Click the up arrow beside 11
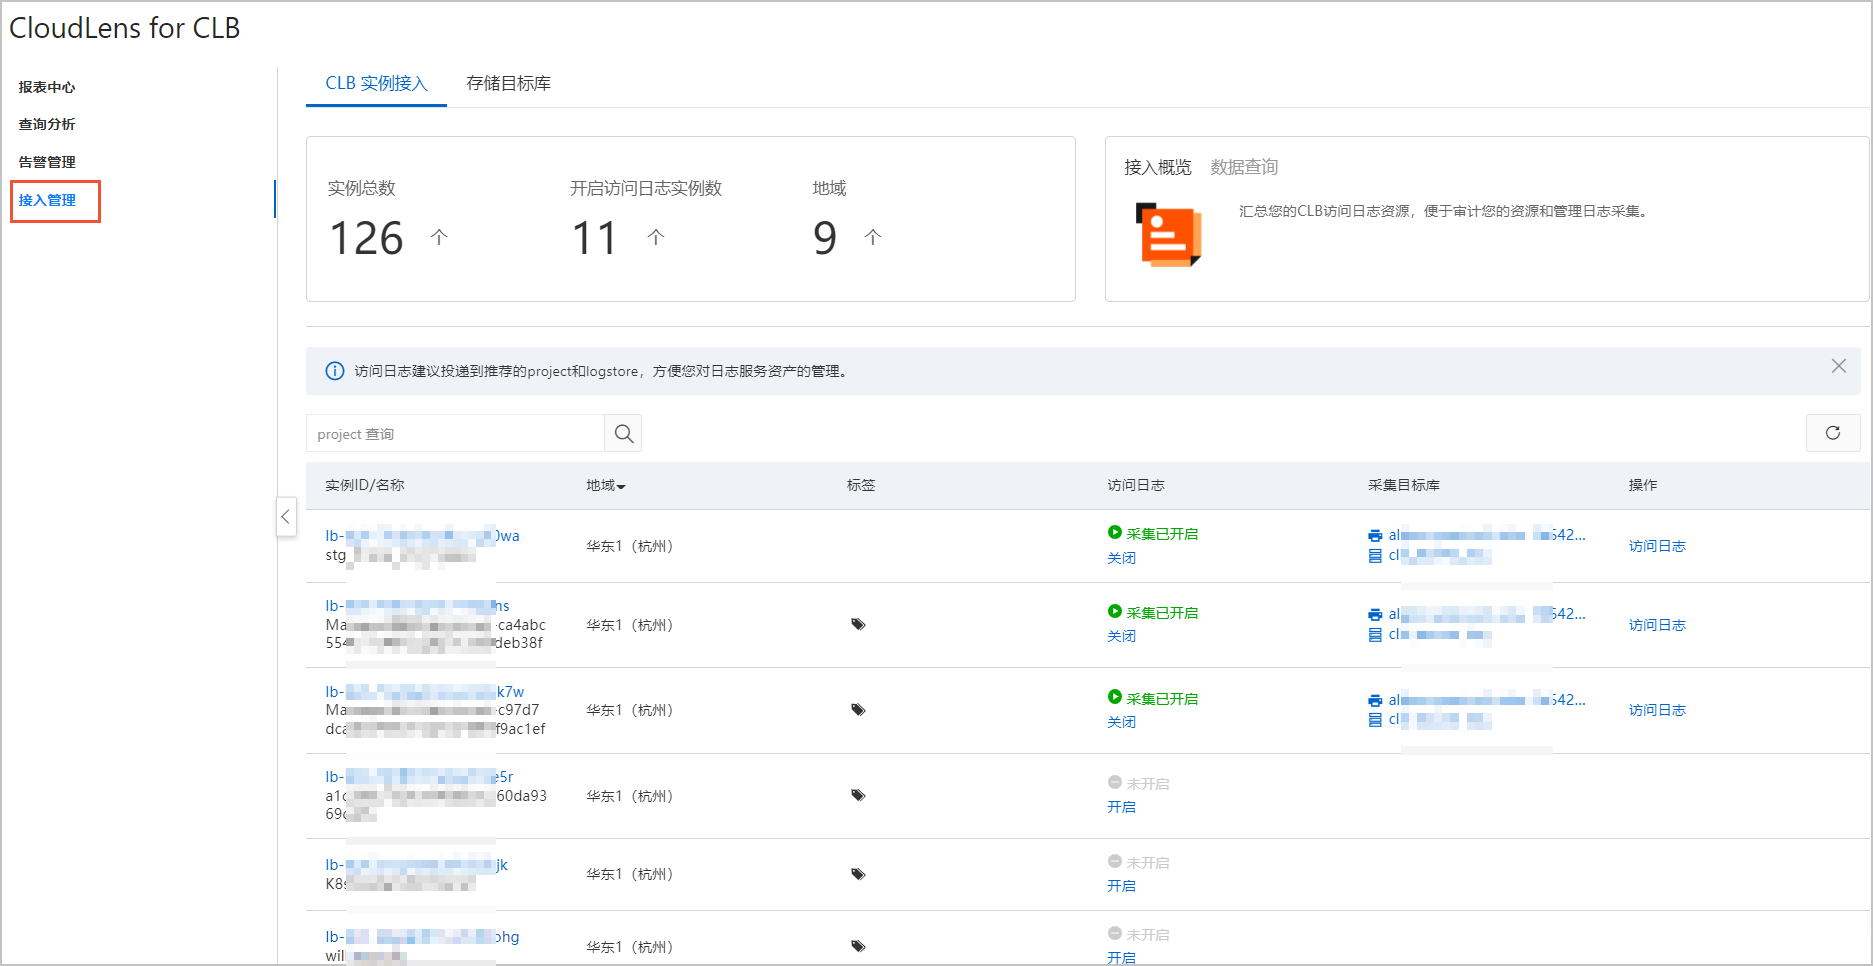The width and height of the screenshot is (1873, 966). [656, 237]
